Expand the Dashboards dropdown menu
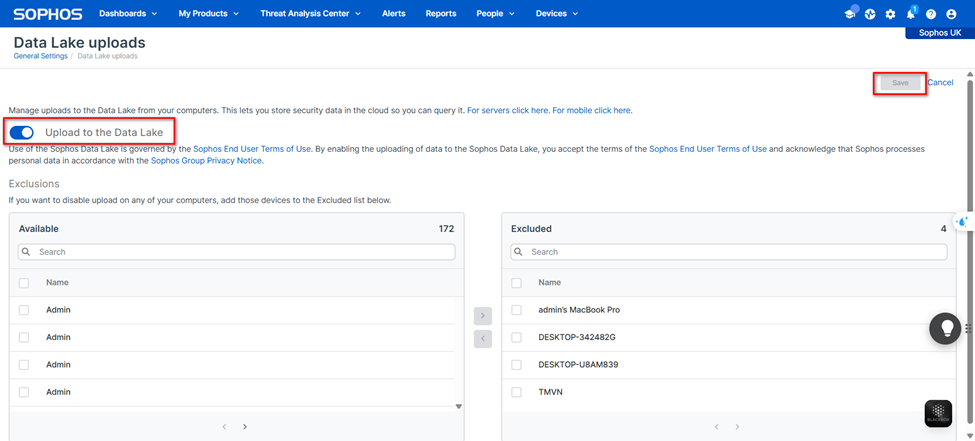The height and width of the screenshot is (441, 975). tap(128, 14)
